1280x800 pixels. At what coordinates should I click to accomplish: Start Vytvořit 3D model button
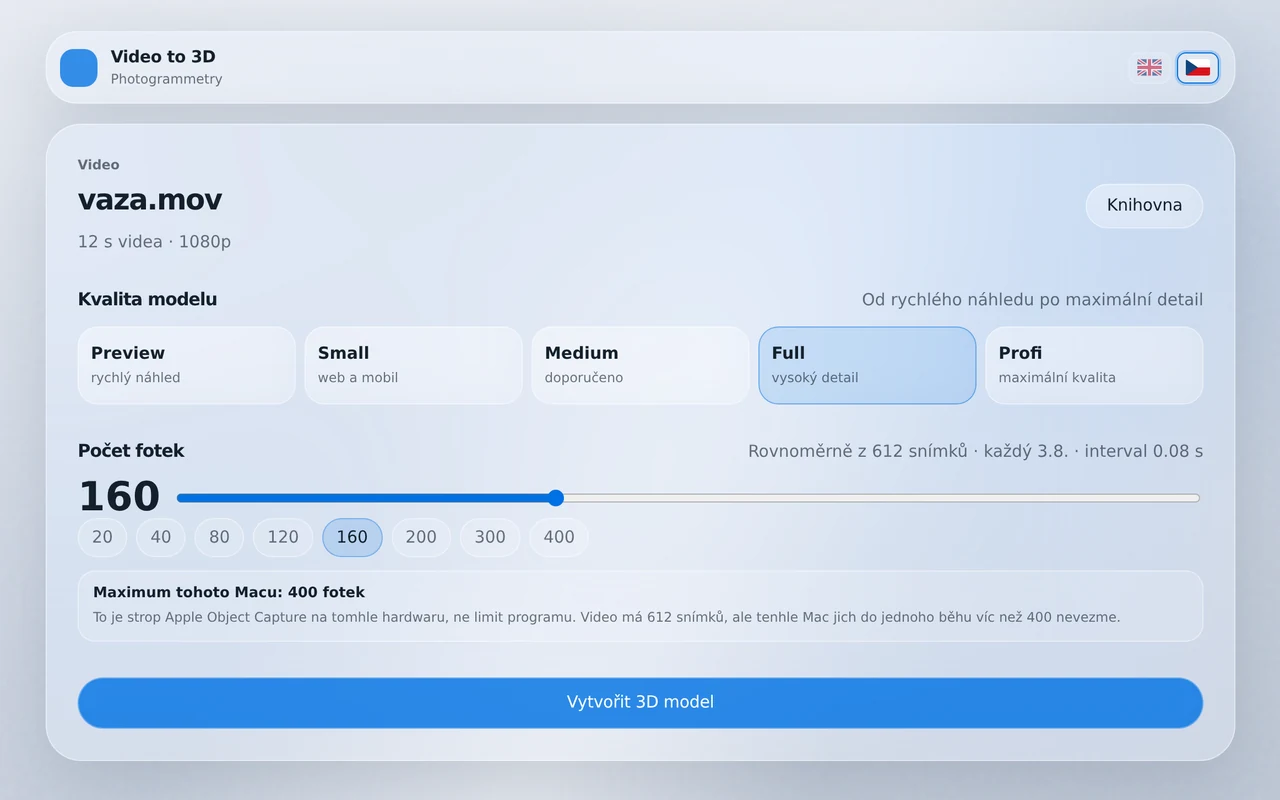(x=640, y=702)
